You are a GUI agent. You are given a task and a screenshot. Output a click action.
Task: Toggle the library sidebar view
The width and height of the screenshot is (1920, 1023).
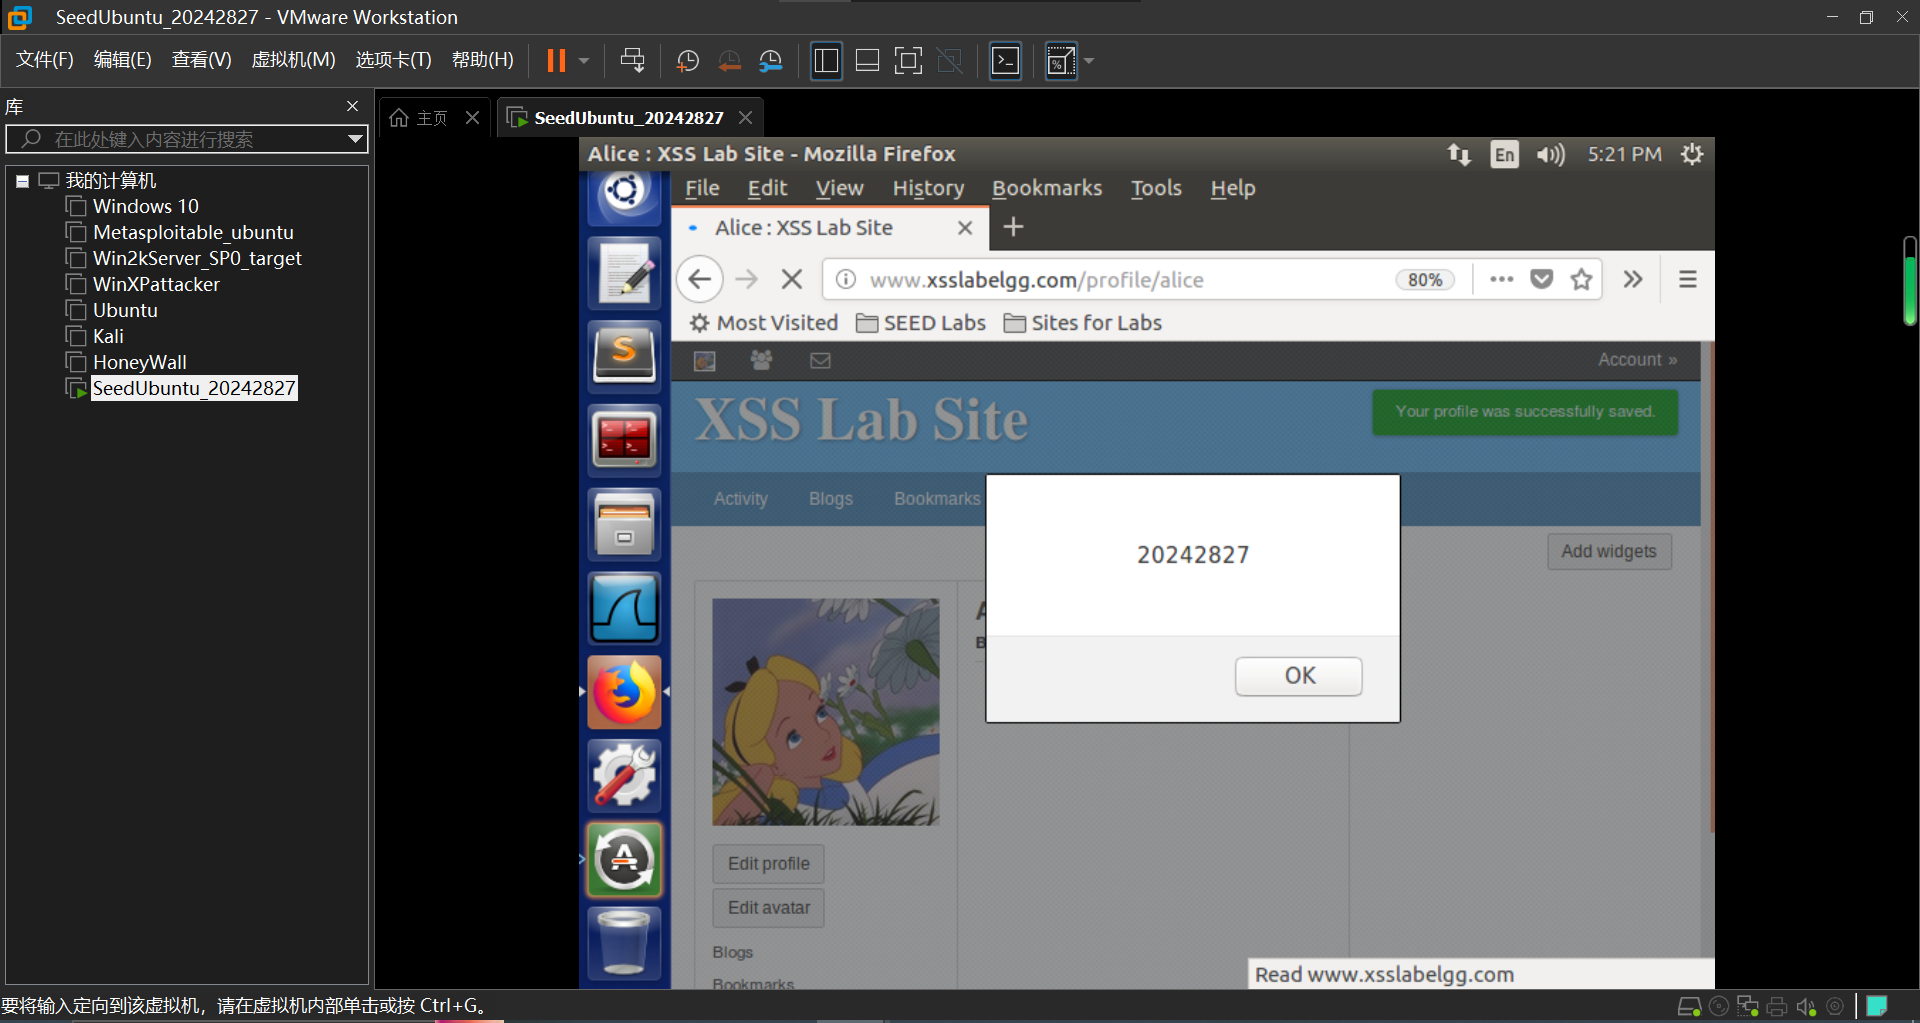[826, 61]
